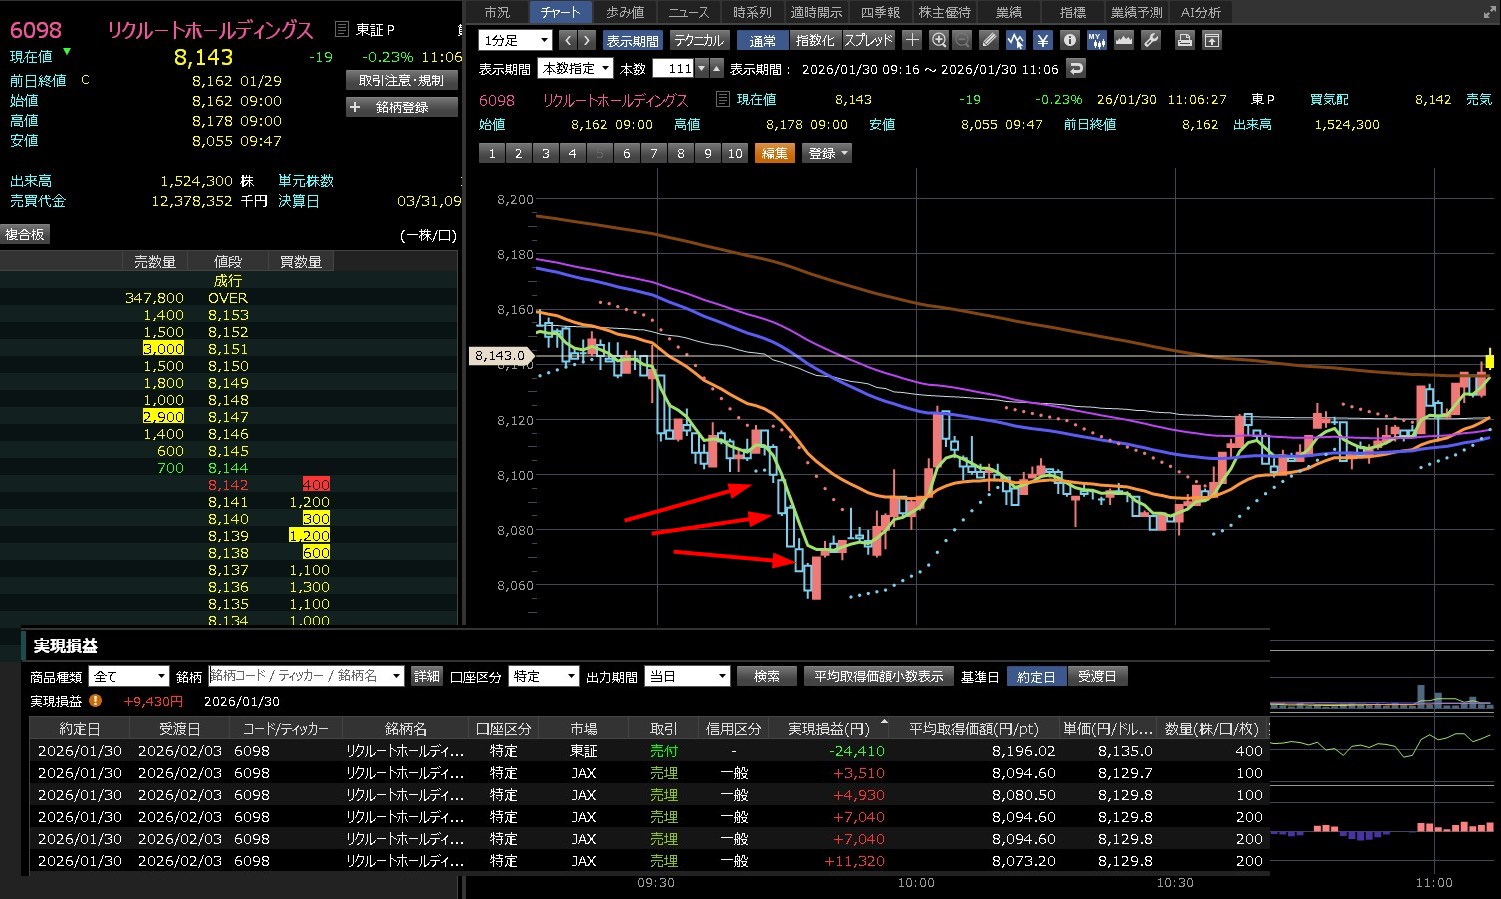Click the reset display period arrow icon
The image size is (1501, 899).
point(1076,68)
